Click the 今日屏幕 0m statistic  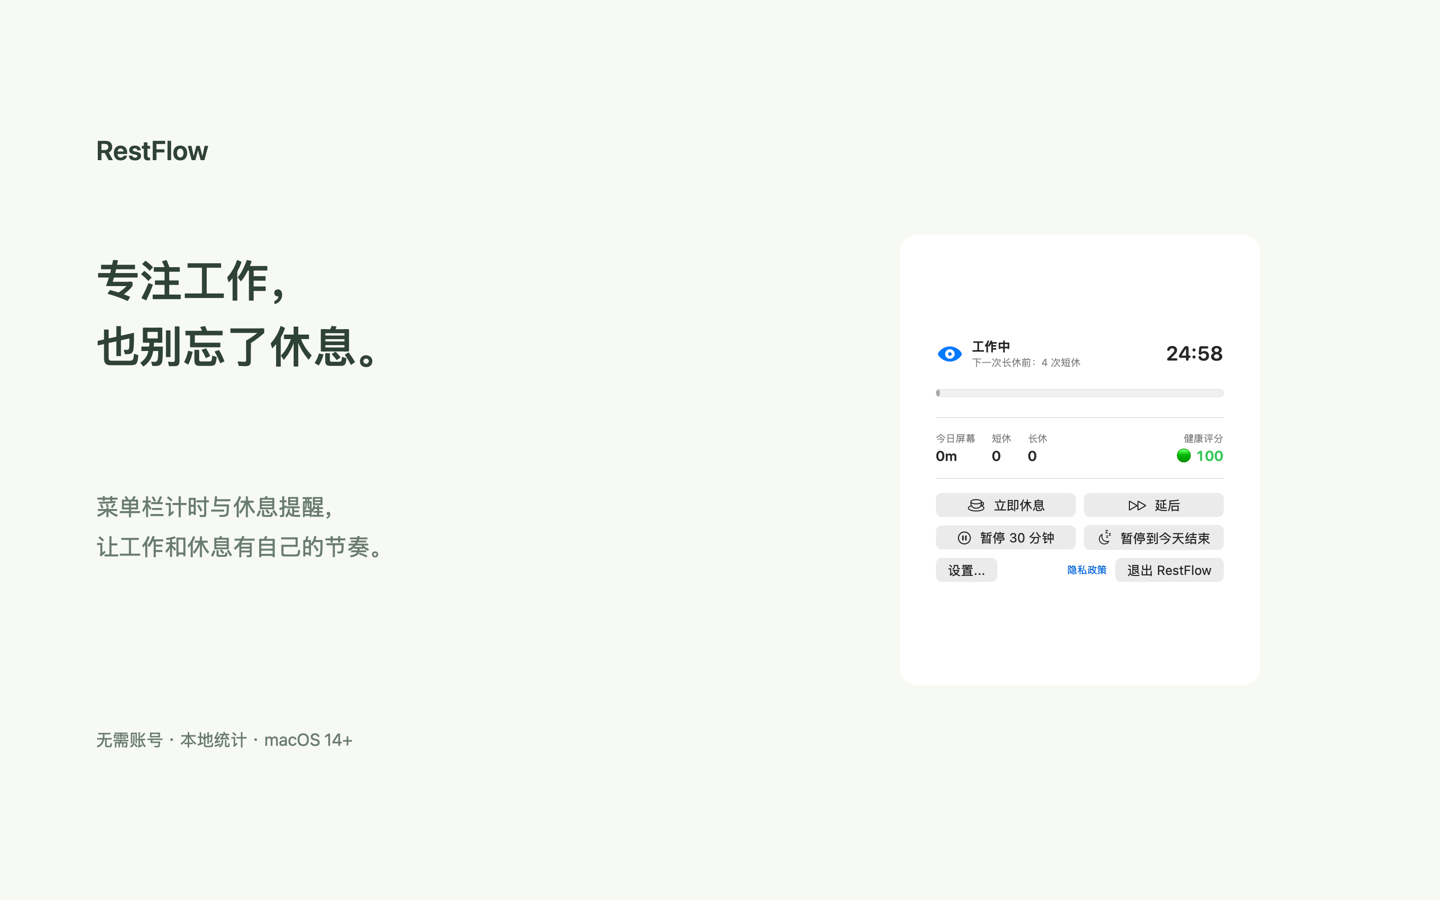tap(955, 448)
